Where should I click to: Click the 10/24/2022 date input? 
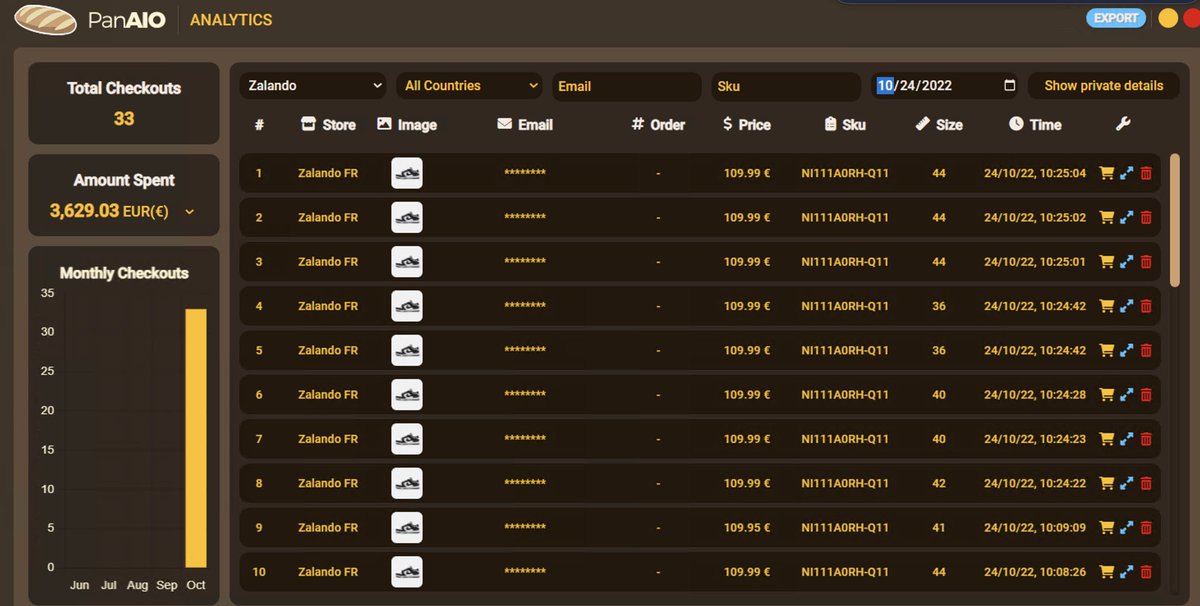pos(946,86)
